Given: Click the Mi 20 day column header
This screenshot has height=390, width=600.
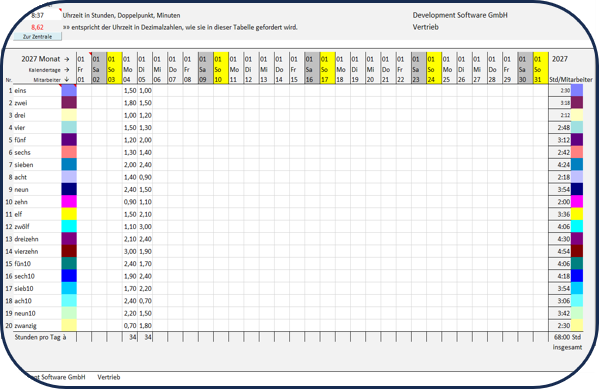Looking at the screenshot, I should [x=373, y=69].
